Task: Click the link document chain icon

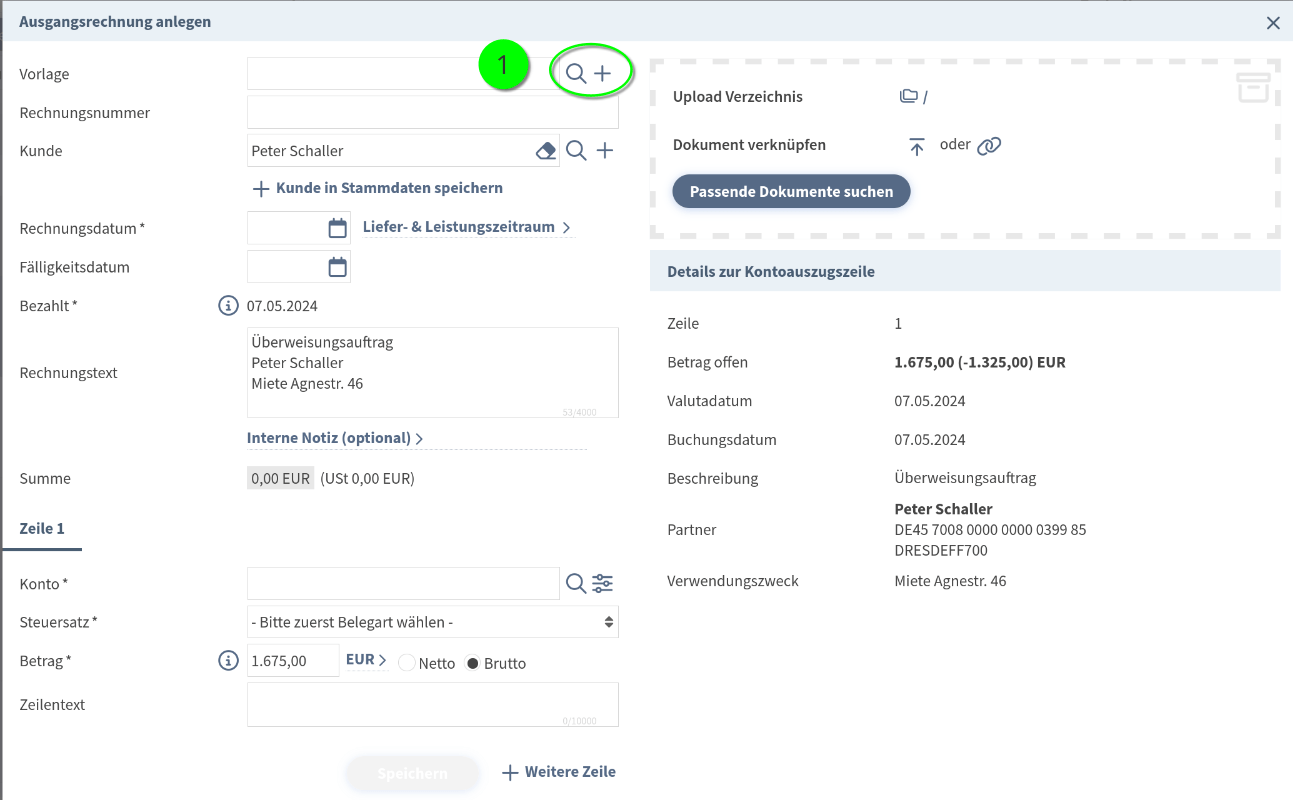Action: point(989,146)
